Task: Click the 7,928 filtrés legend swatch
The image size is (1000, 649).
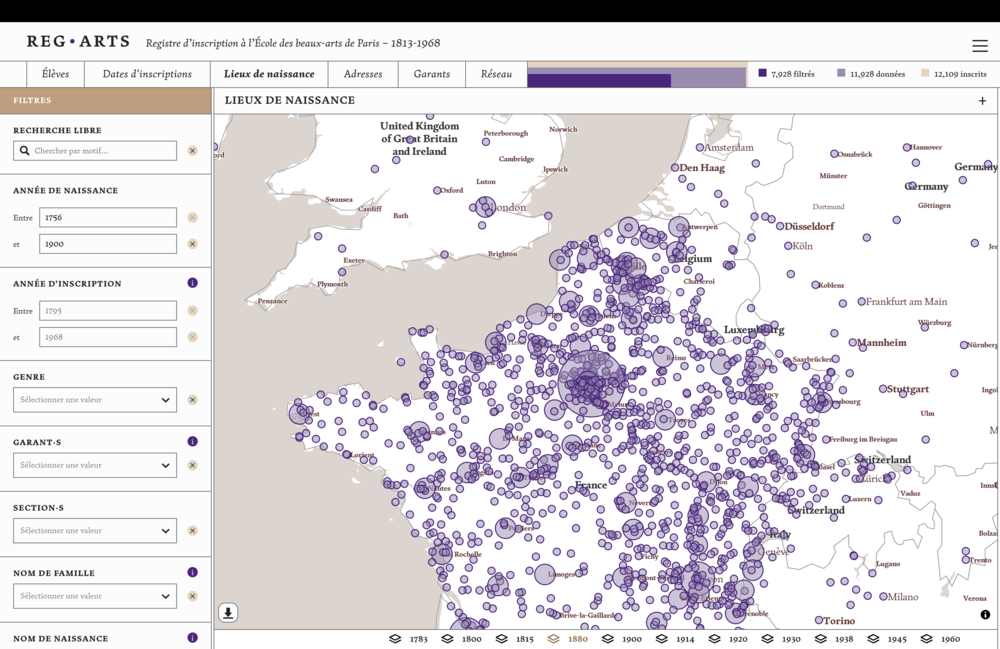Action: click(x=762, y=73)
